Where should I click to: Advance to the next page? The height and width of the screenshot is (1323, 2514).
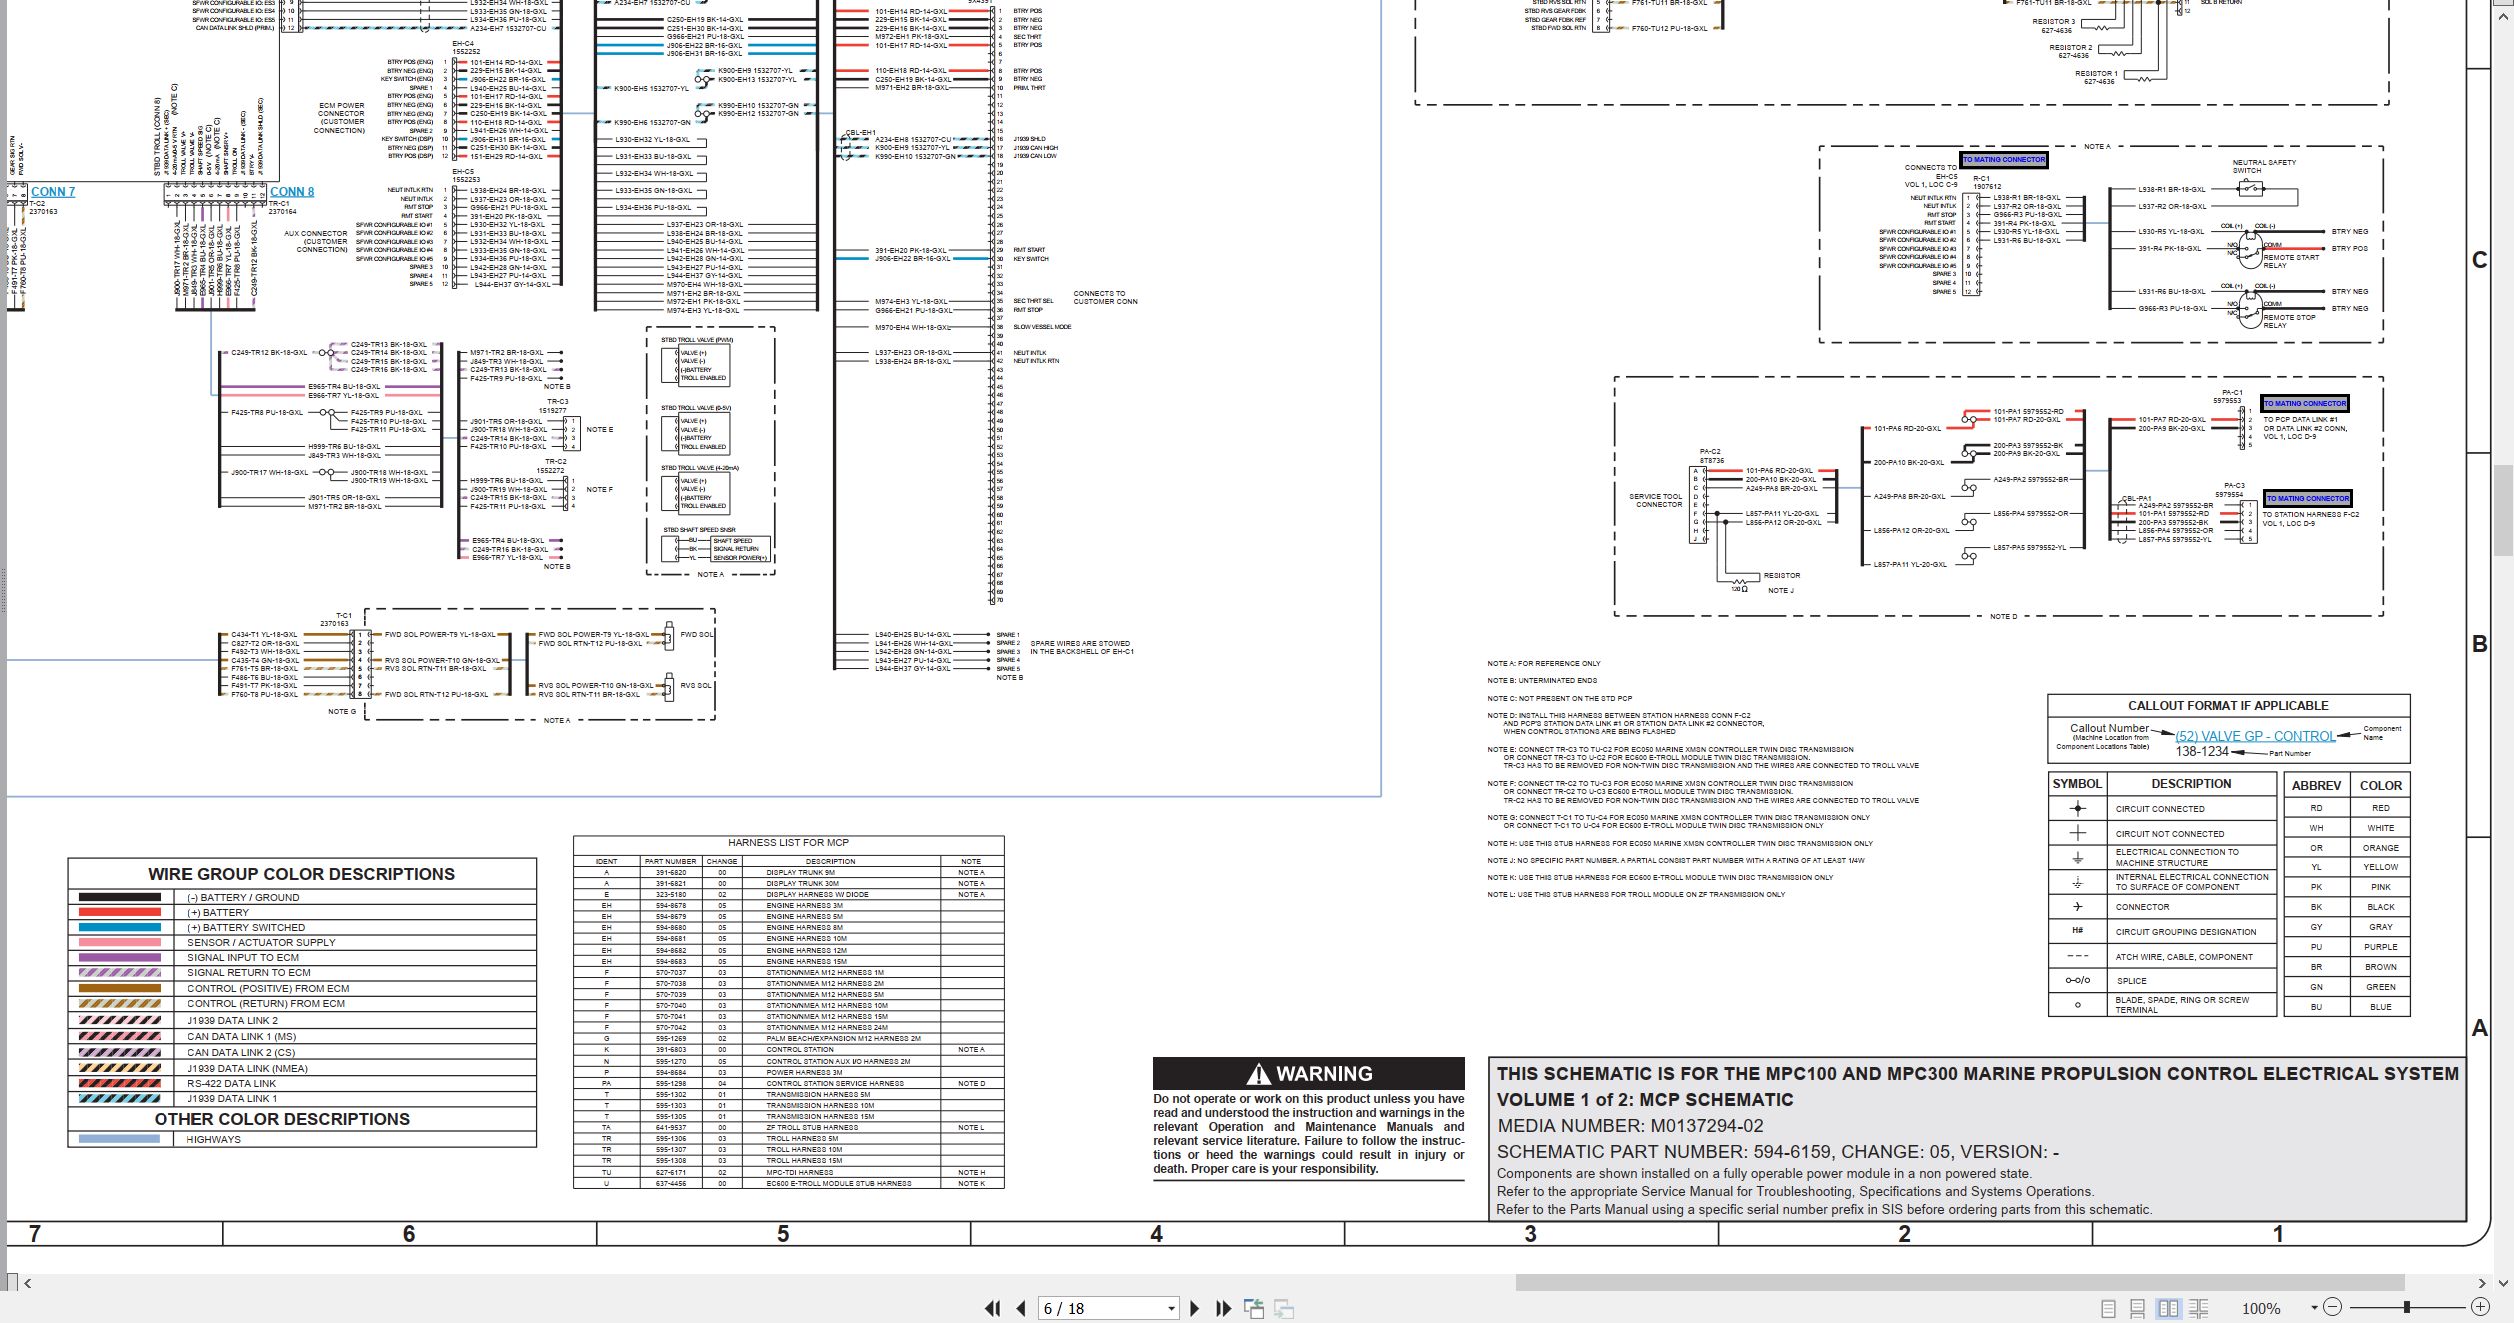[1194, 1308]
